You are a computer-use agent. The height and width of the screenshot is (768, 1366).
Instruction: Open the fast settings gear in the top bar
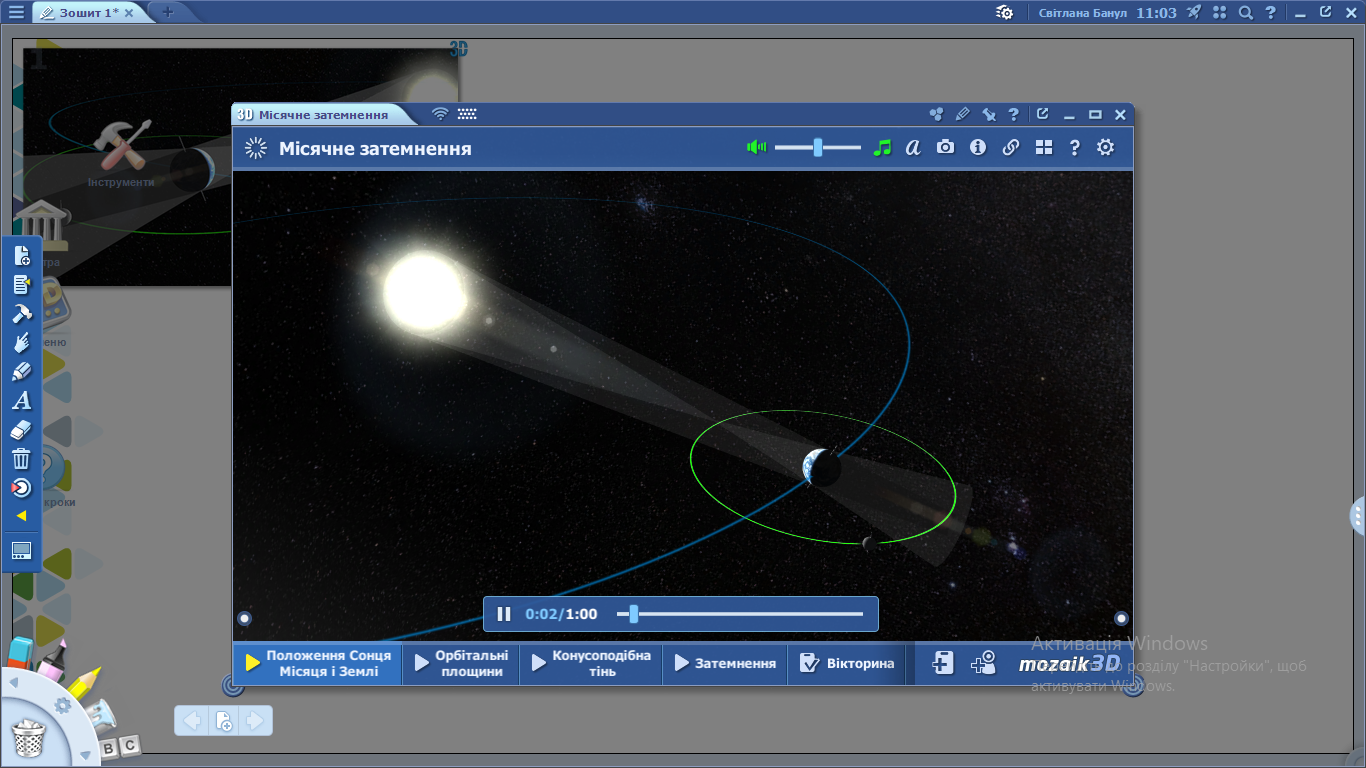tap(1005, 13)
